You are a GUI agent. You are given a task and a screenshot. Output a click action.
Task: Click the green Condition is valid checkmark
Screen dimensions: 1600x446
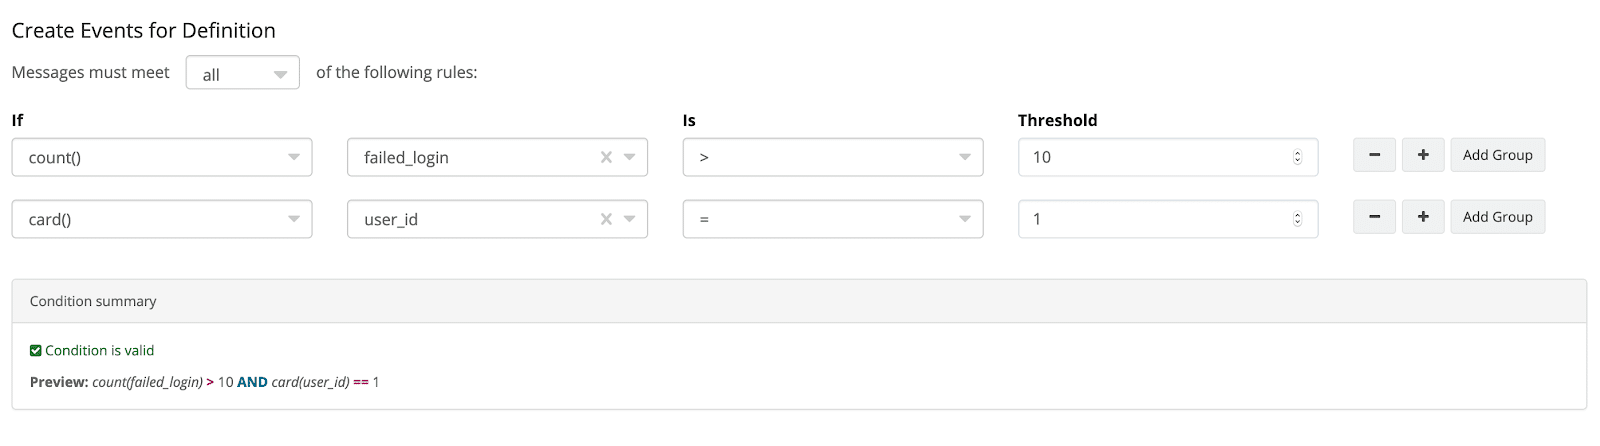coord(36,351)
